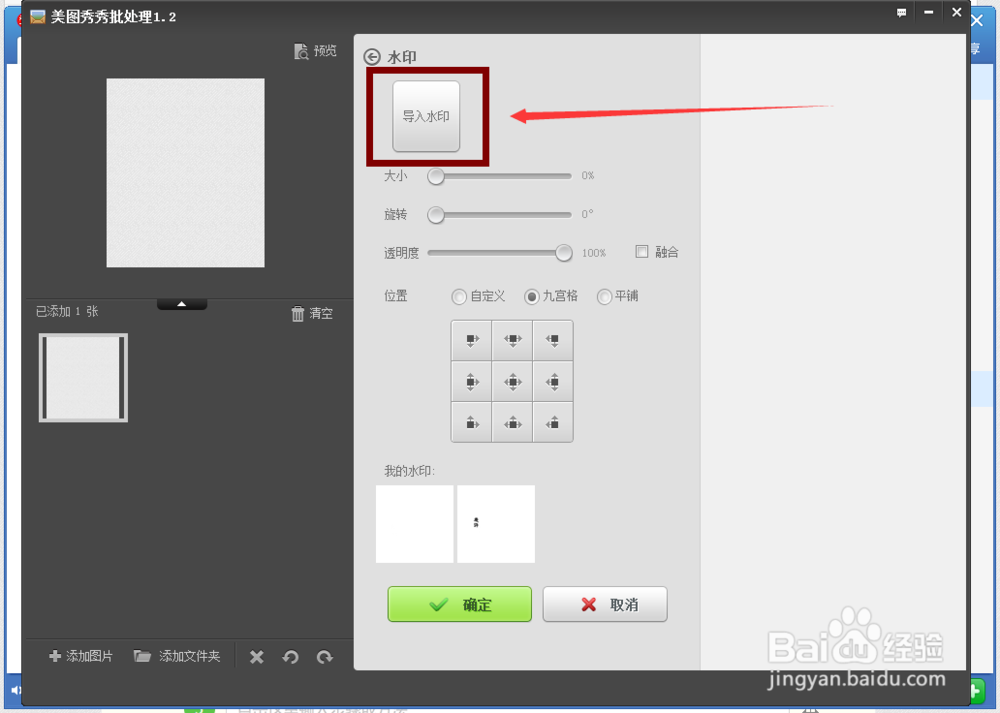Place watermark at top-center grid cell
Image resolution: width=1000 pixels, height=713 pixels.
point(512,341)
